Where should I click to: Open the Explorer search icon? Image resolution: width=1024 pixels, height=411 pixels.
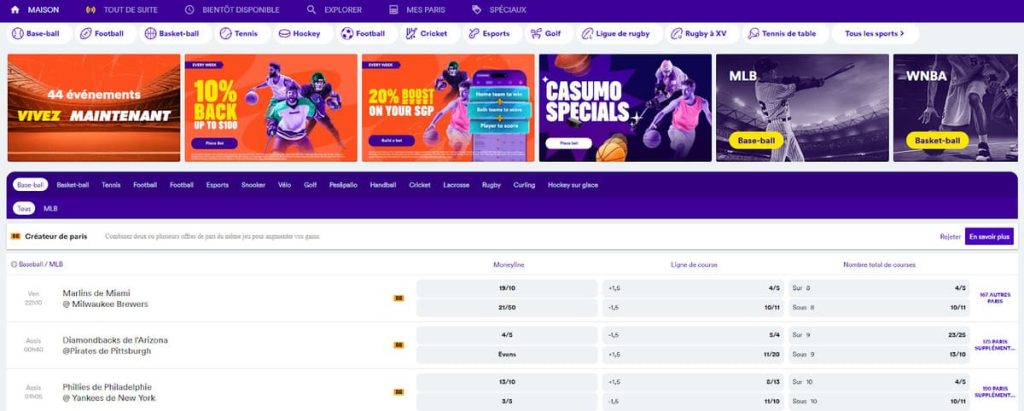point(312,10)
